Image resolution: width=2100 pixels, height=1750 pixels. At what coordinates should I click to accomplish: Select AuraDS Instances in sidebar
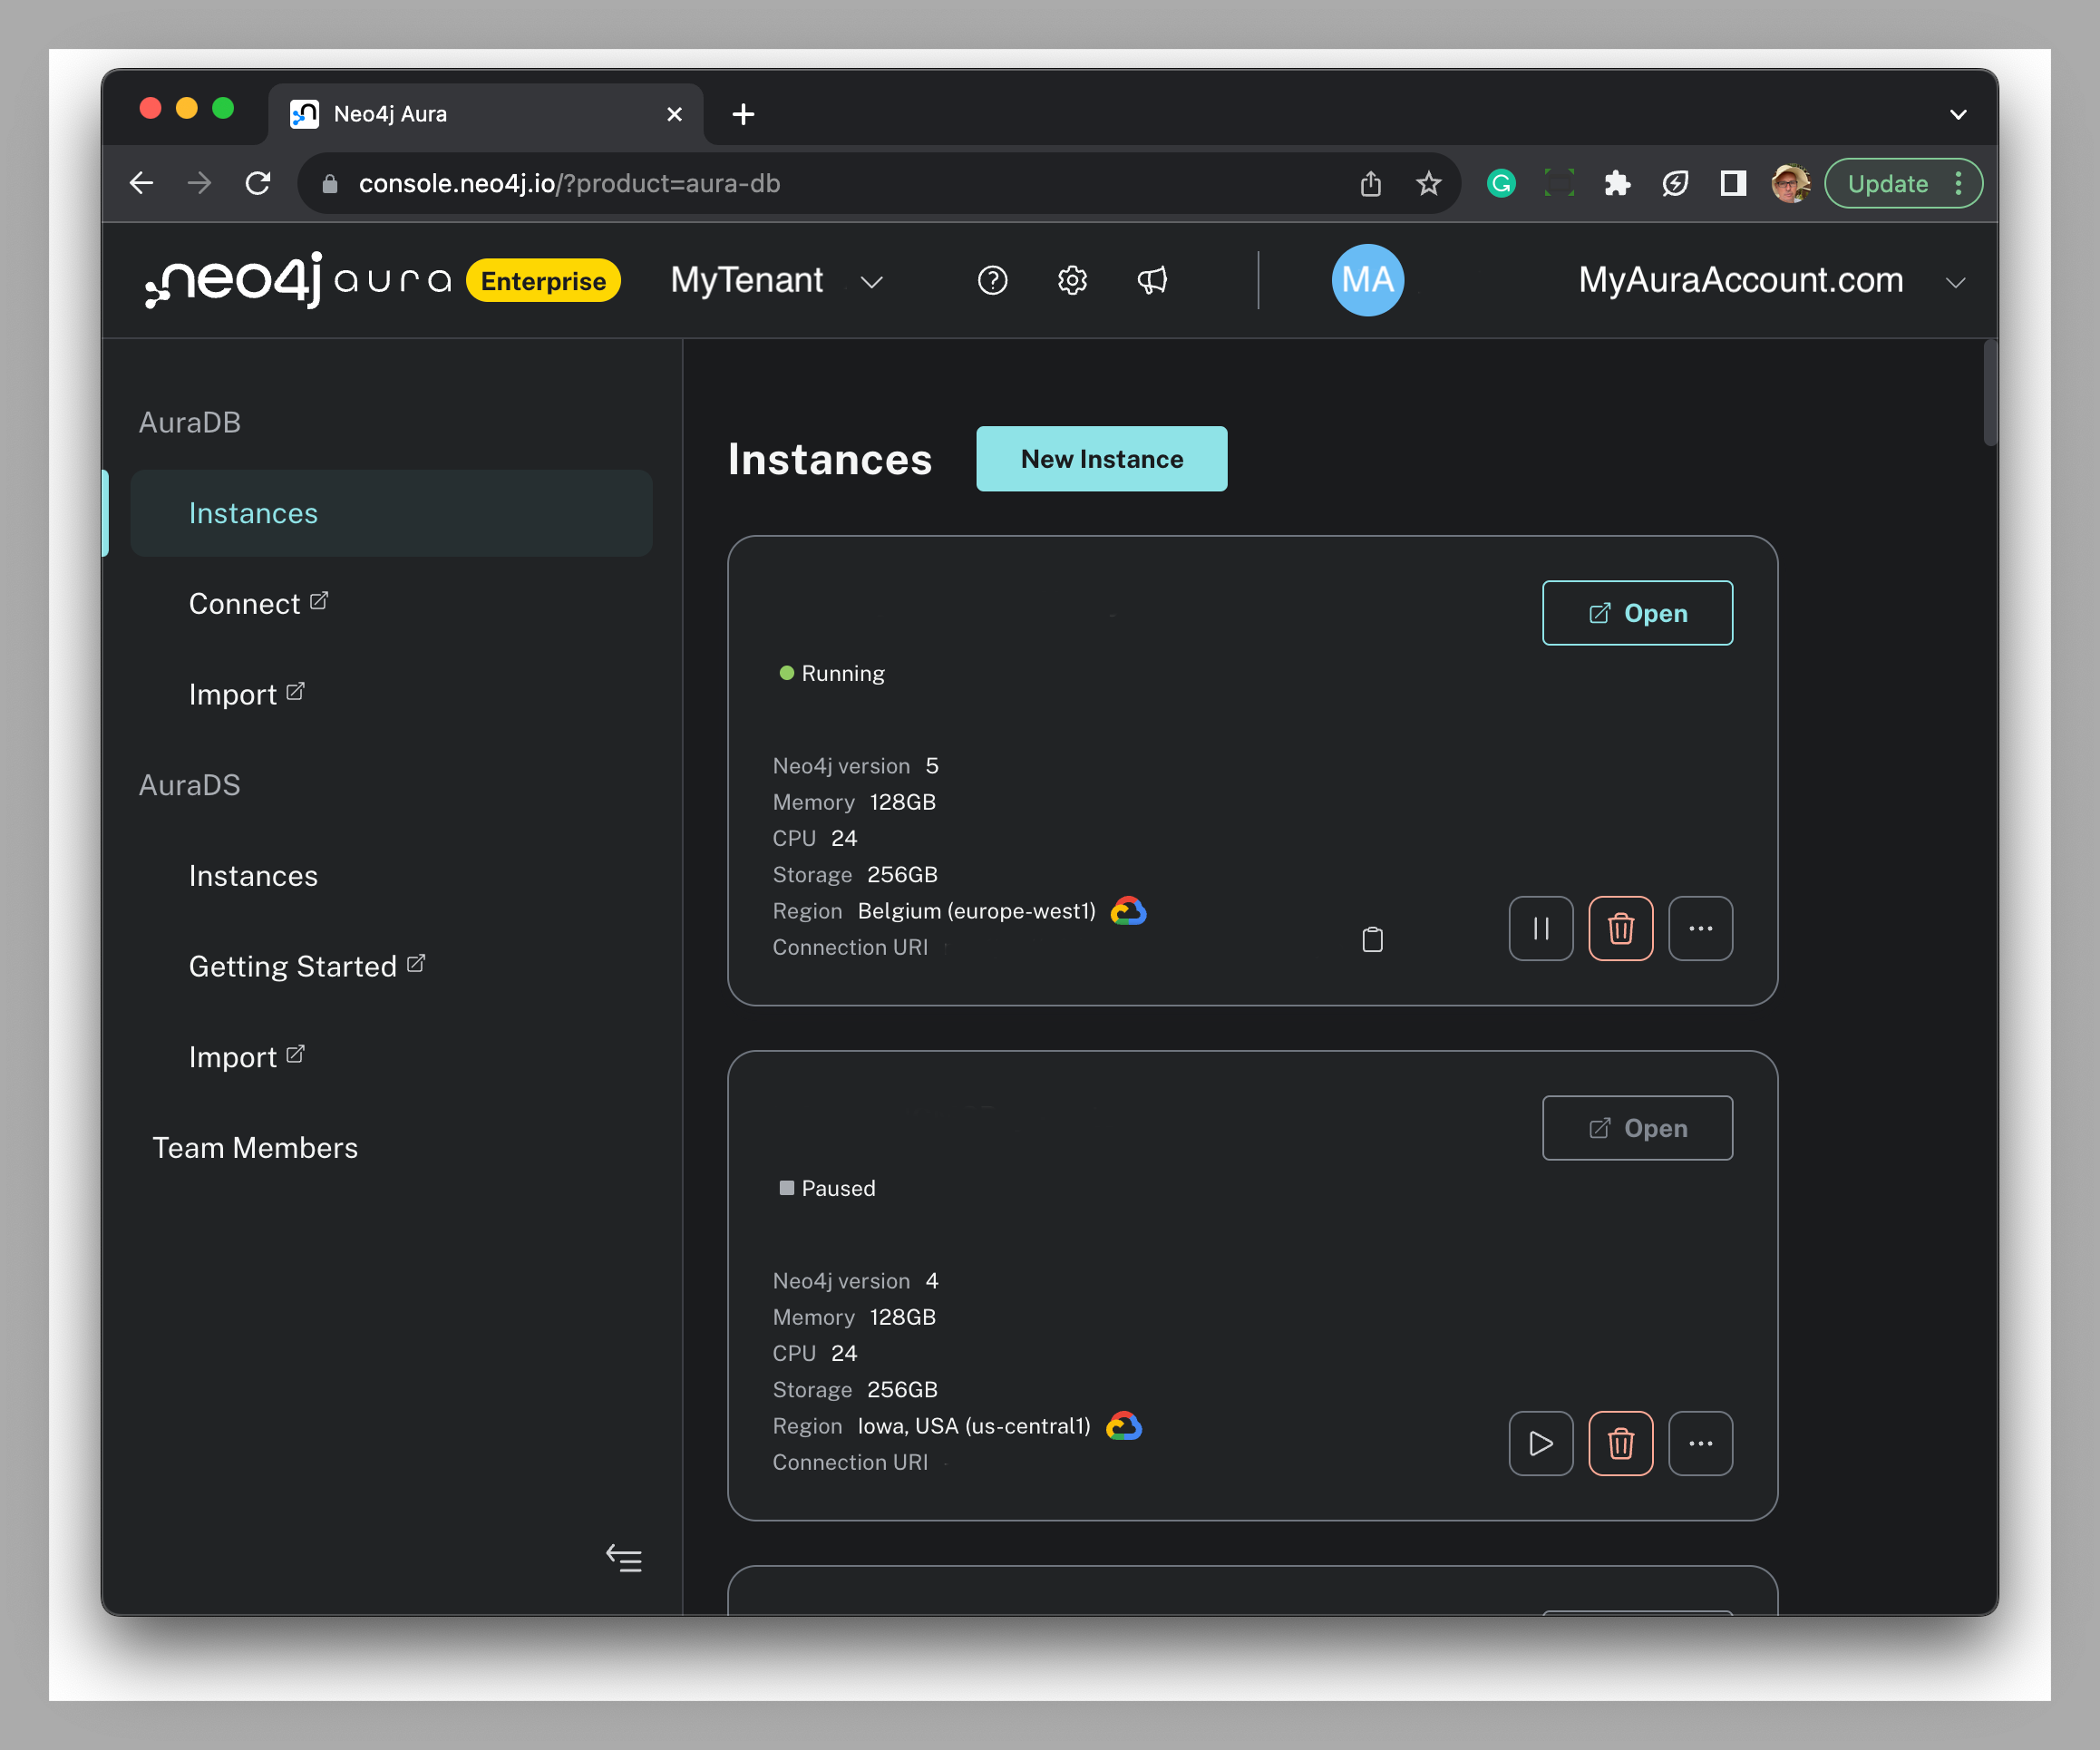coord(253,876)
